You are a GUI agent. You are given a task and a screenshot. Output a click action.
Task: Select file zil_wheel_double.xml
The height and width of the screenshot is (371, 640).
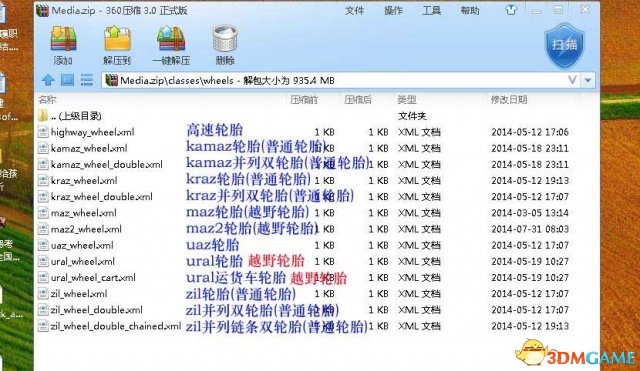click(x=96, y=310)
